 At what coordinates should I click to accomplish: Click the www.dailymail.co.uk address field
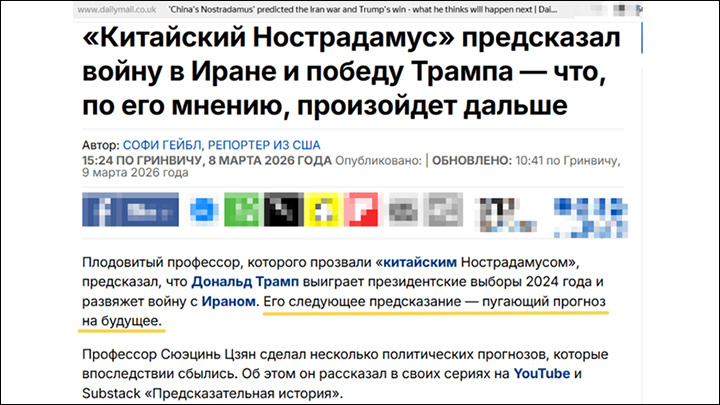point(117,10)
